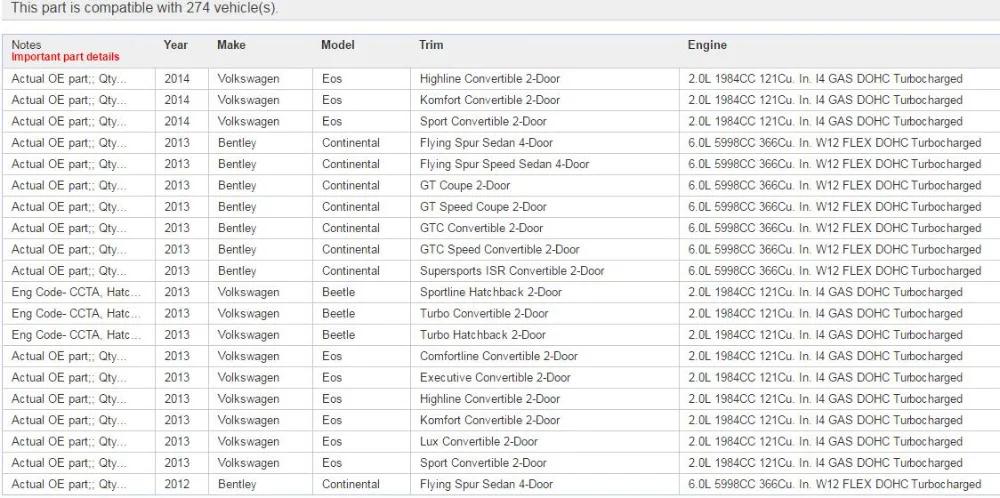Click 'Eng Code- CCTA' note in Turbo Convertible row
The width and height of the screenshot is (1000, 498).
[76, 313]
